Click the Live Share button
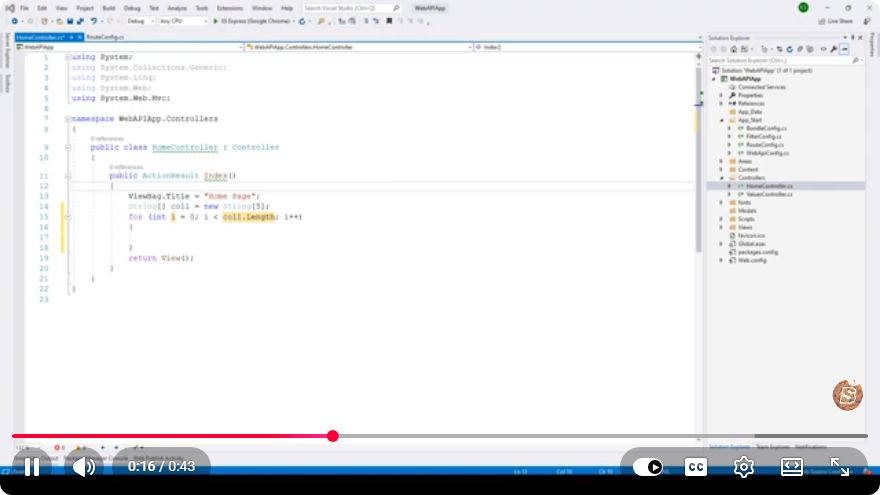The height and width of the screenshot is (495, 880). tap(836, 21)
